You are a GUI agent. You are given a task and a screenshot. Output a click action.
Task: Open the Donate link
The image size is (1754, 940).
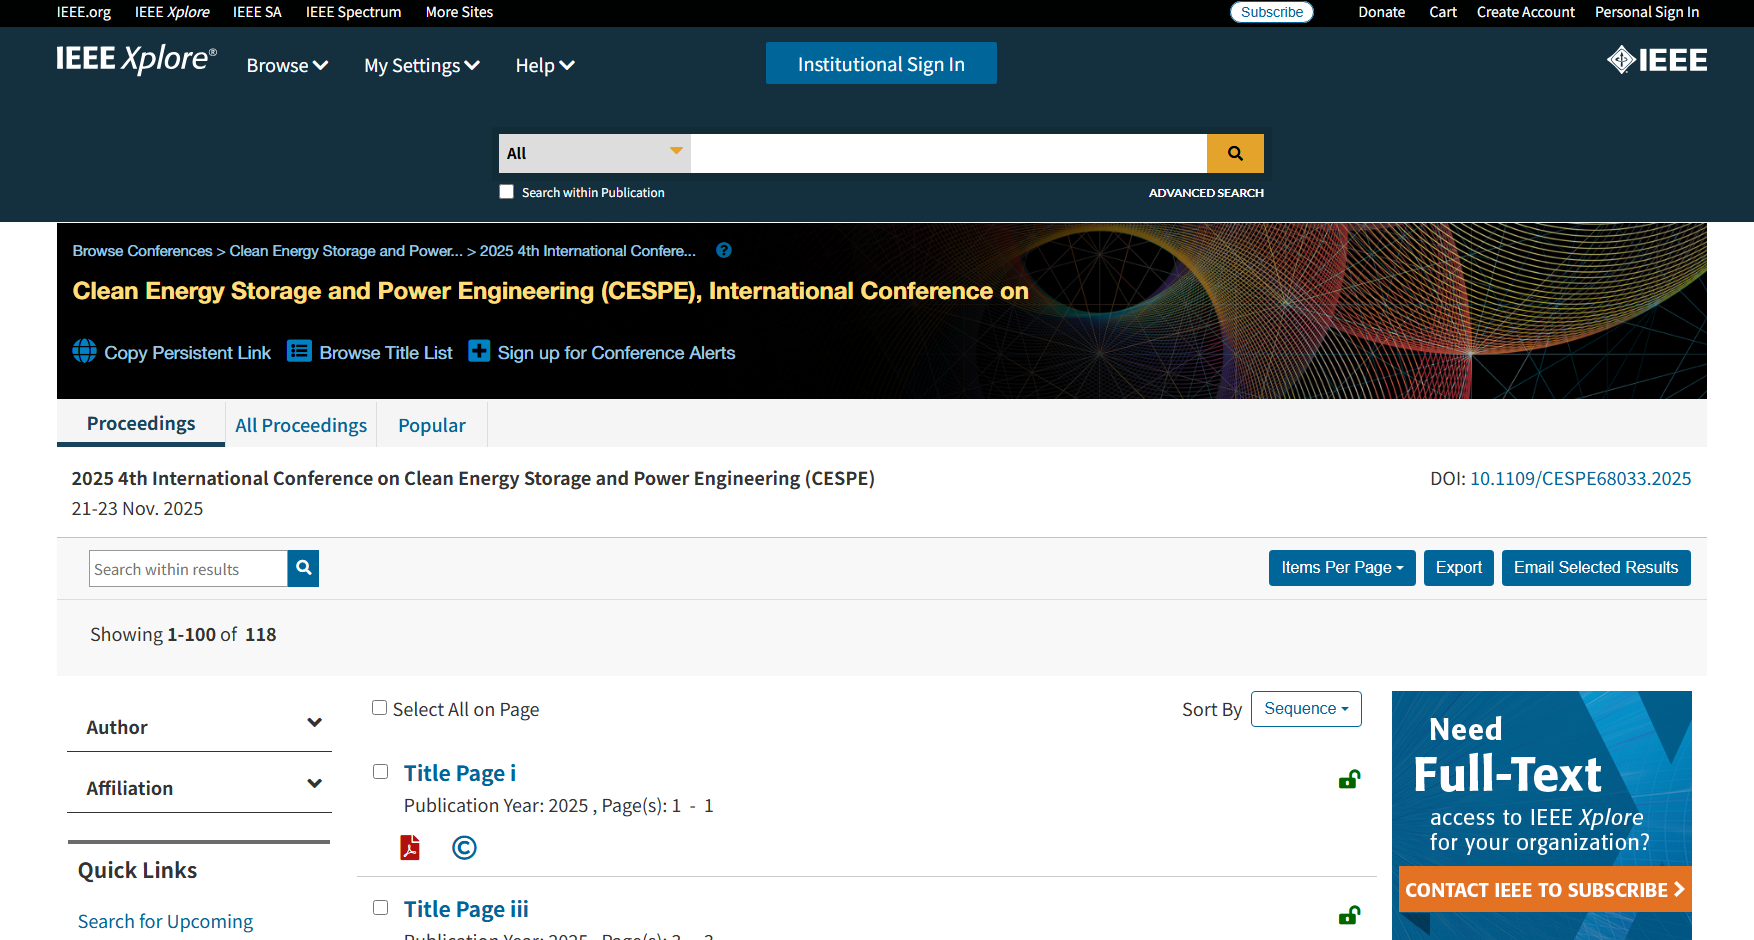coord(1381,12)
